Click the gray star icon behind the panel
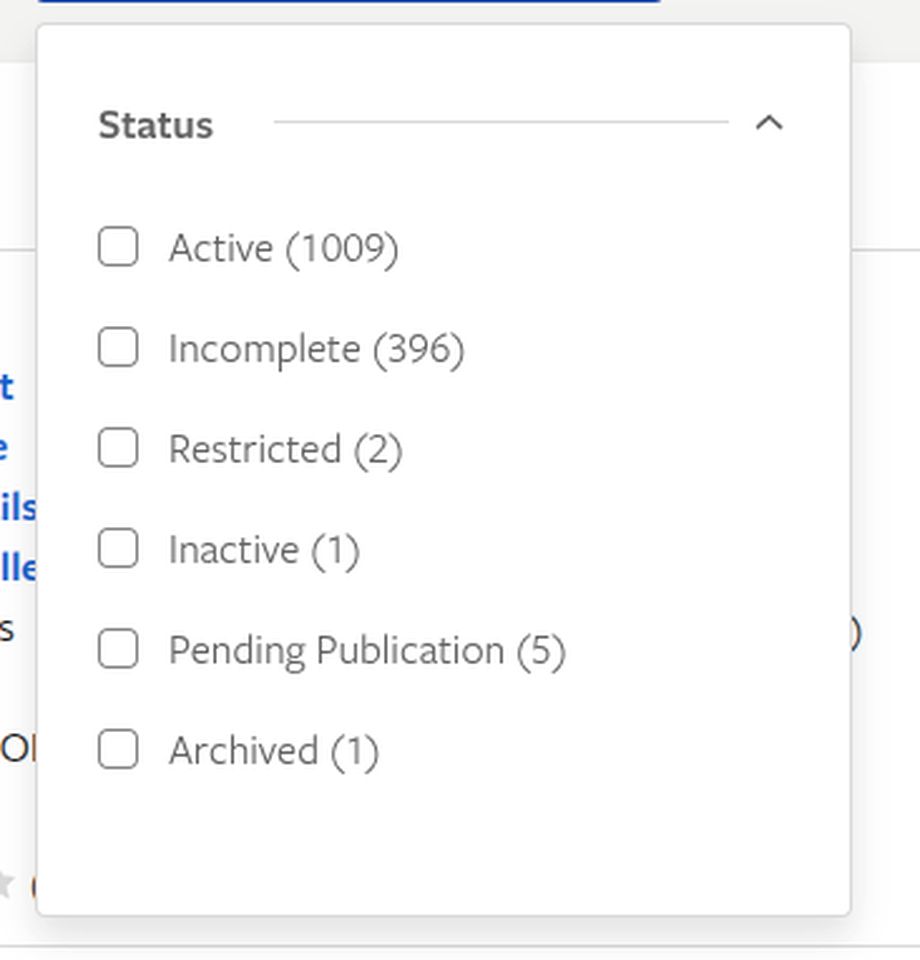This screenshot has height=960, width=920. [7, 884]
